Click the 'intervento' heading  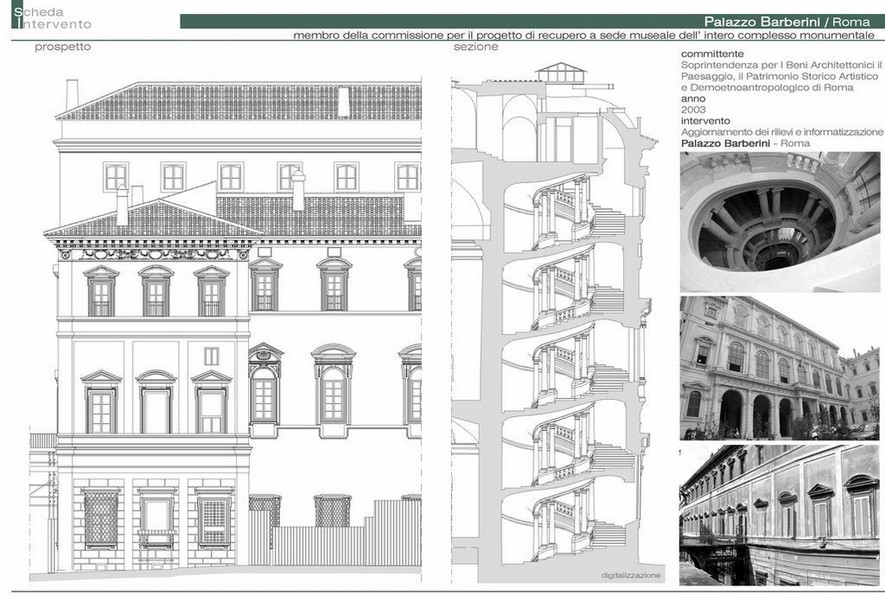point(706,121)
